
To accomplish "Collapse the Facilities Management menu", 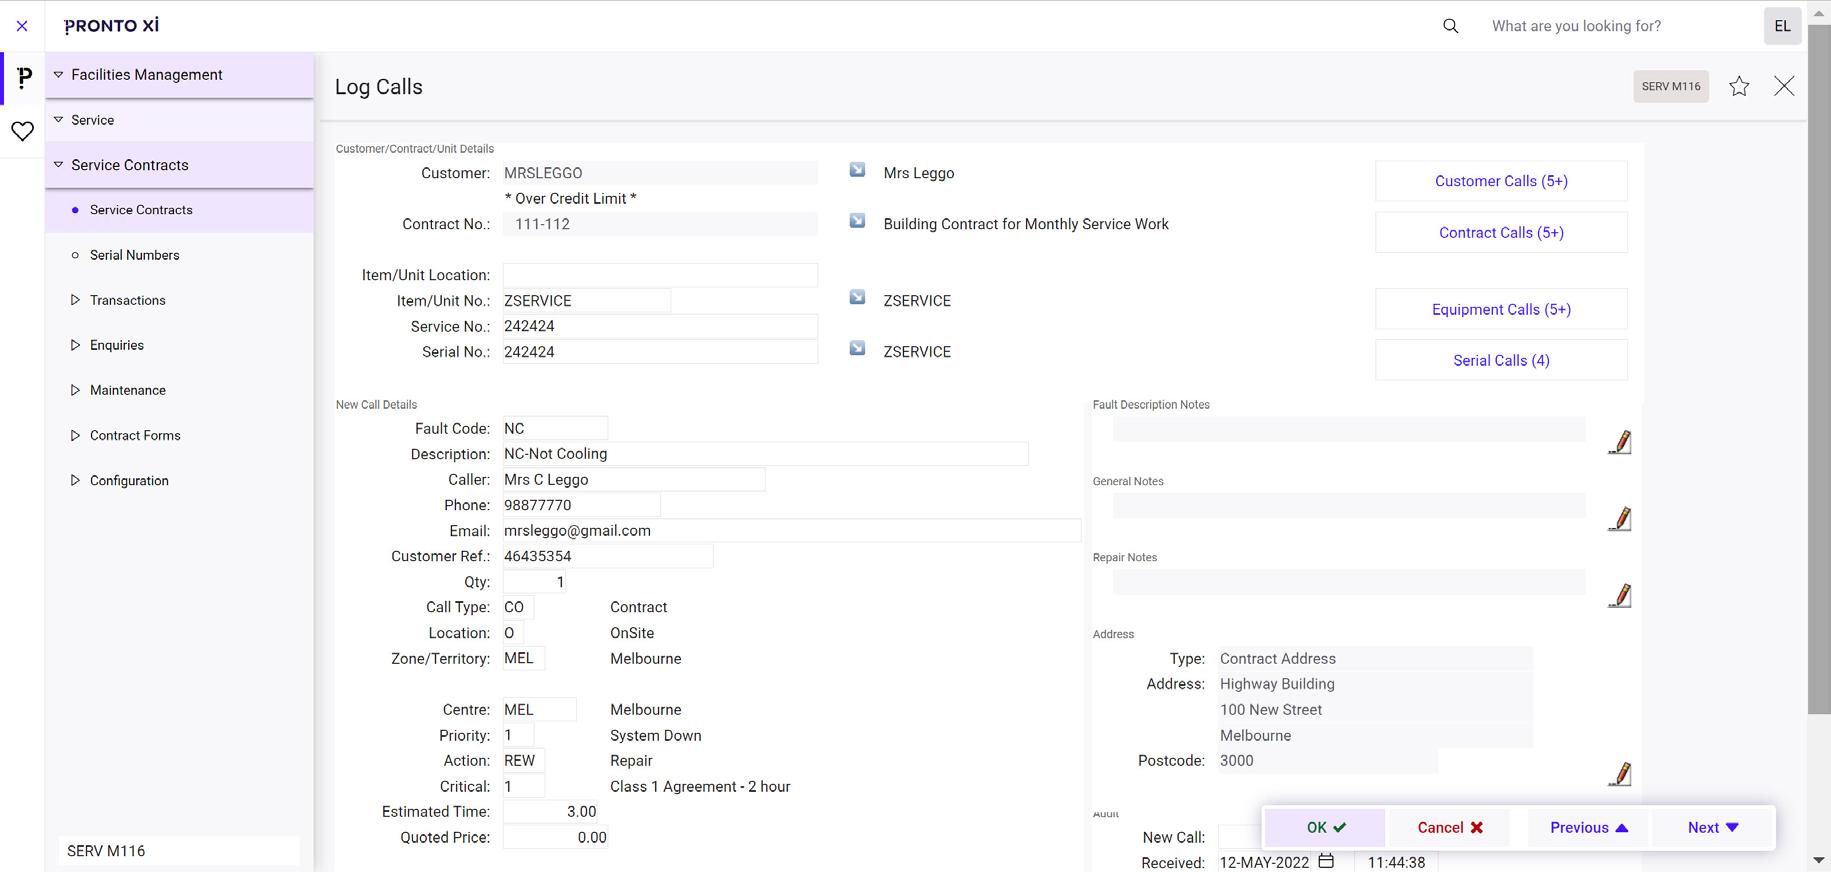I will pyautogui.click(x=58, y=75).
